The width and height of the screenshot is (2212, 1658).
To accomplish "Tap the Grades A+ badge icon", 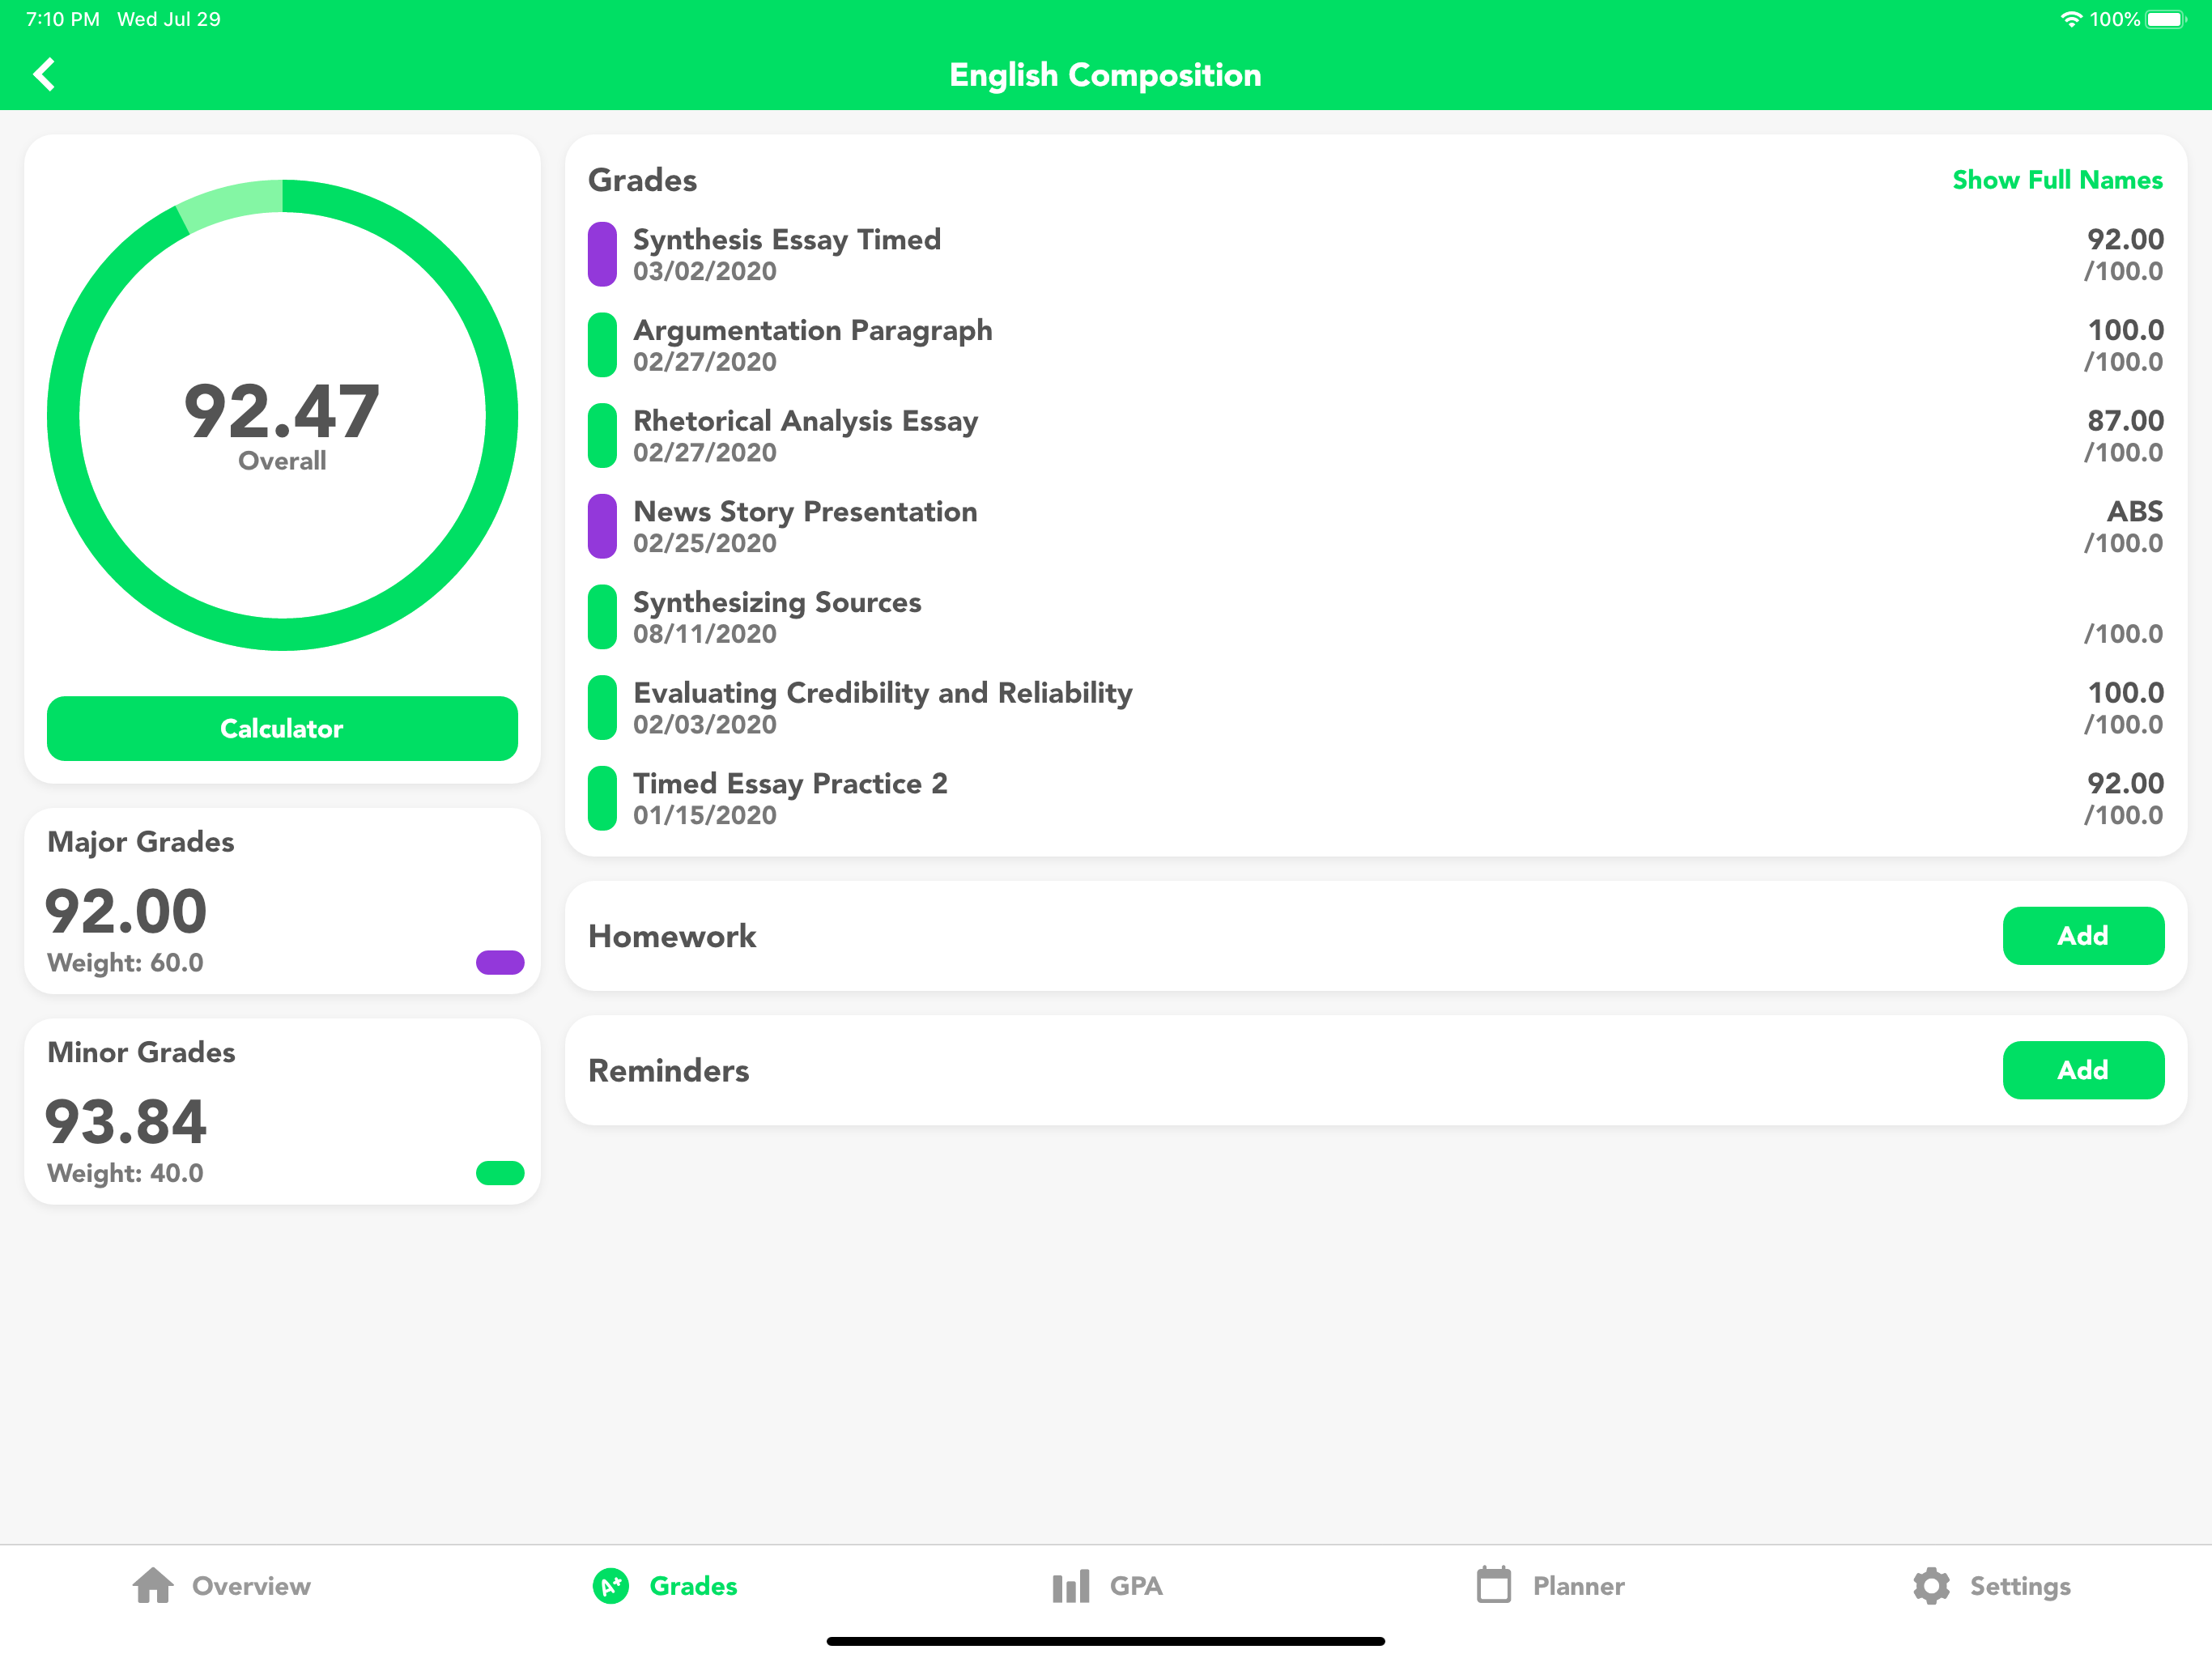I will 611,1585.
